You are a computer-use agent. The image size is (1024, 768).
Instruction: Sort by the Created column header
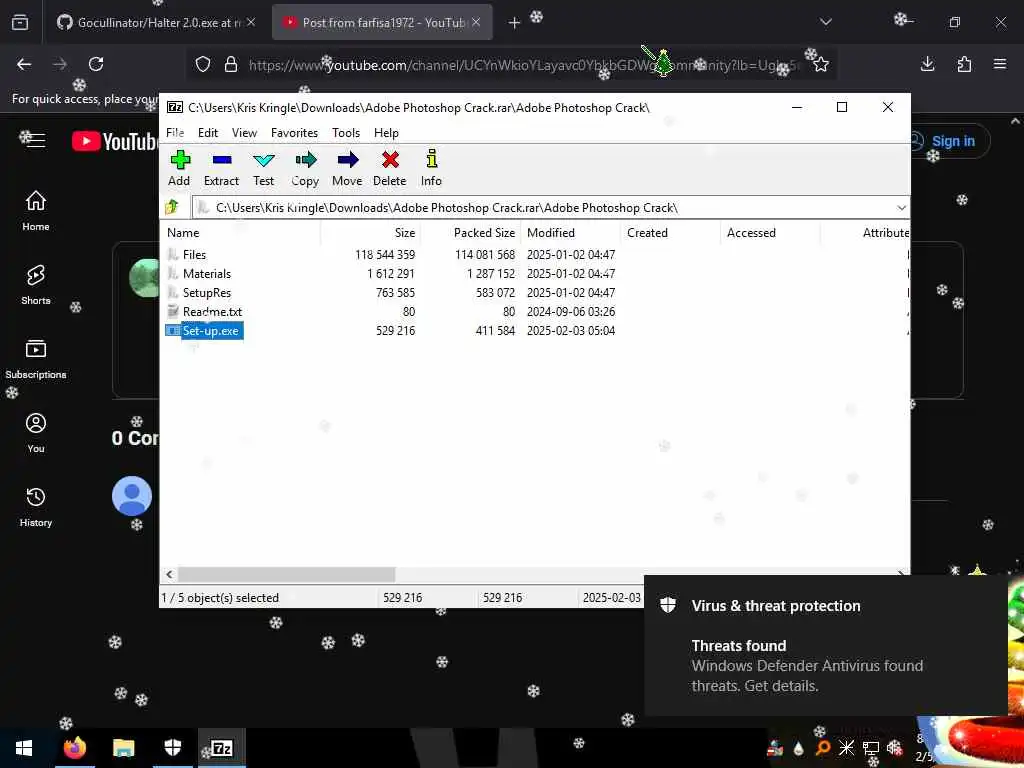point(671,233)
